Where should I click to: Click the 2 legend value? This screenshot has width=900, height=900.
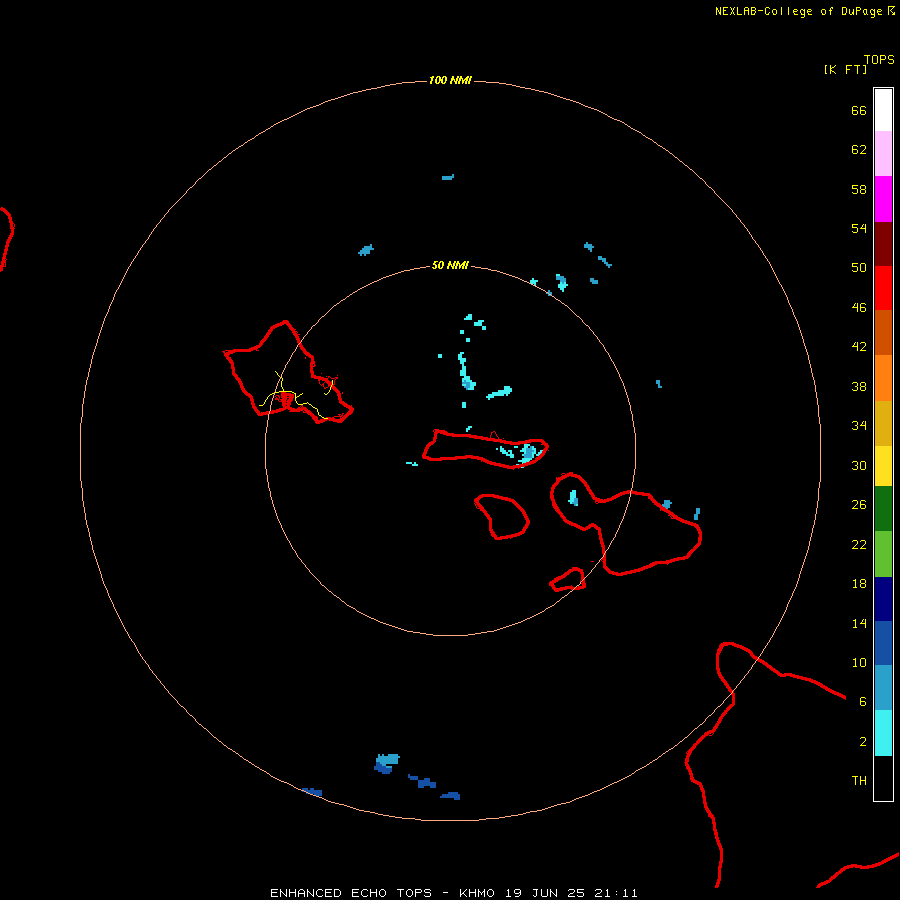[x=863, y=742]
